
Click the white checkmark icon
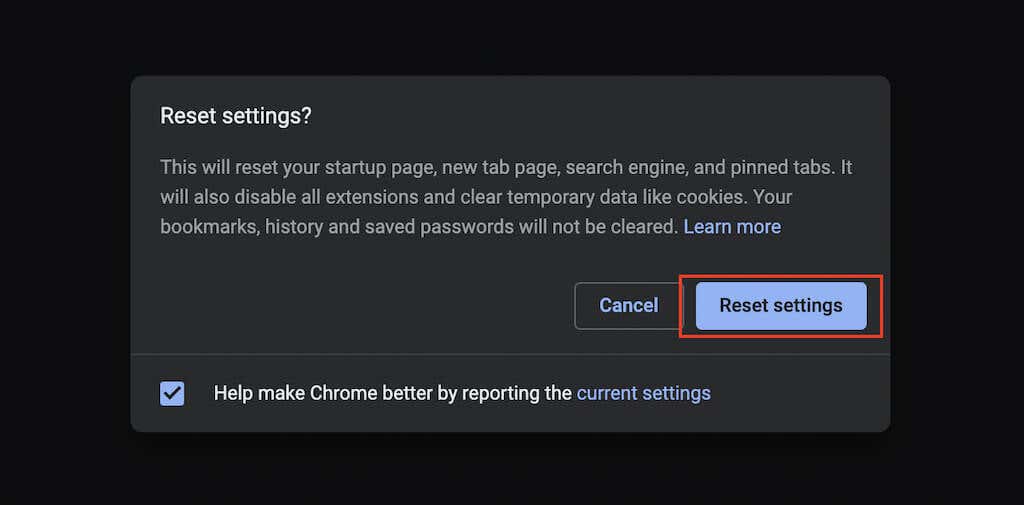pyautogui.click(x=172, y=393)
